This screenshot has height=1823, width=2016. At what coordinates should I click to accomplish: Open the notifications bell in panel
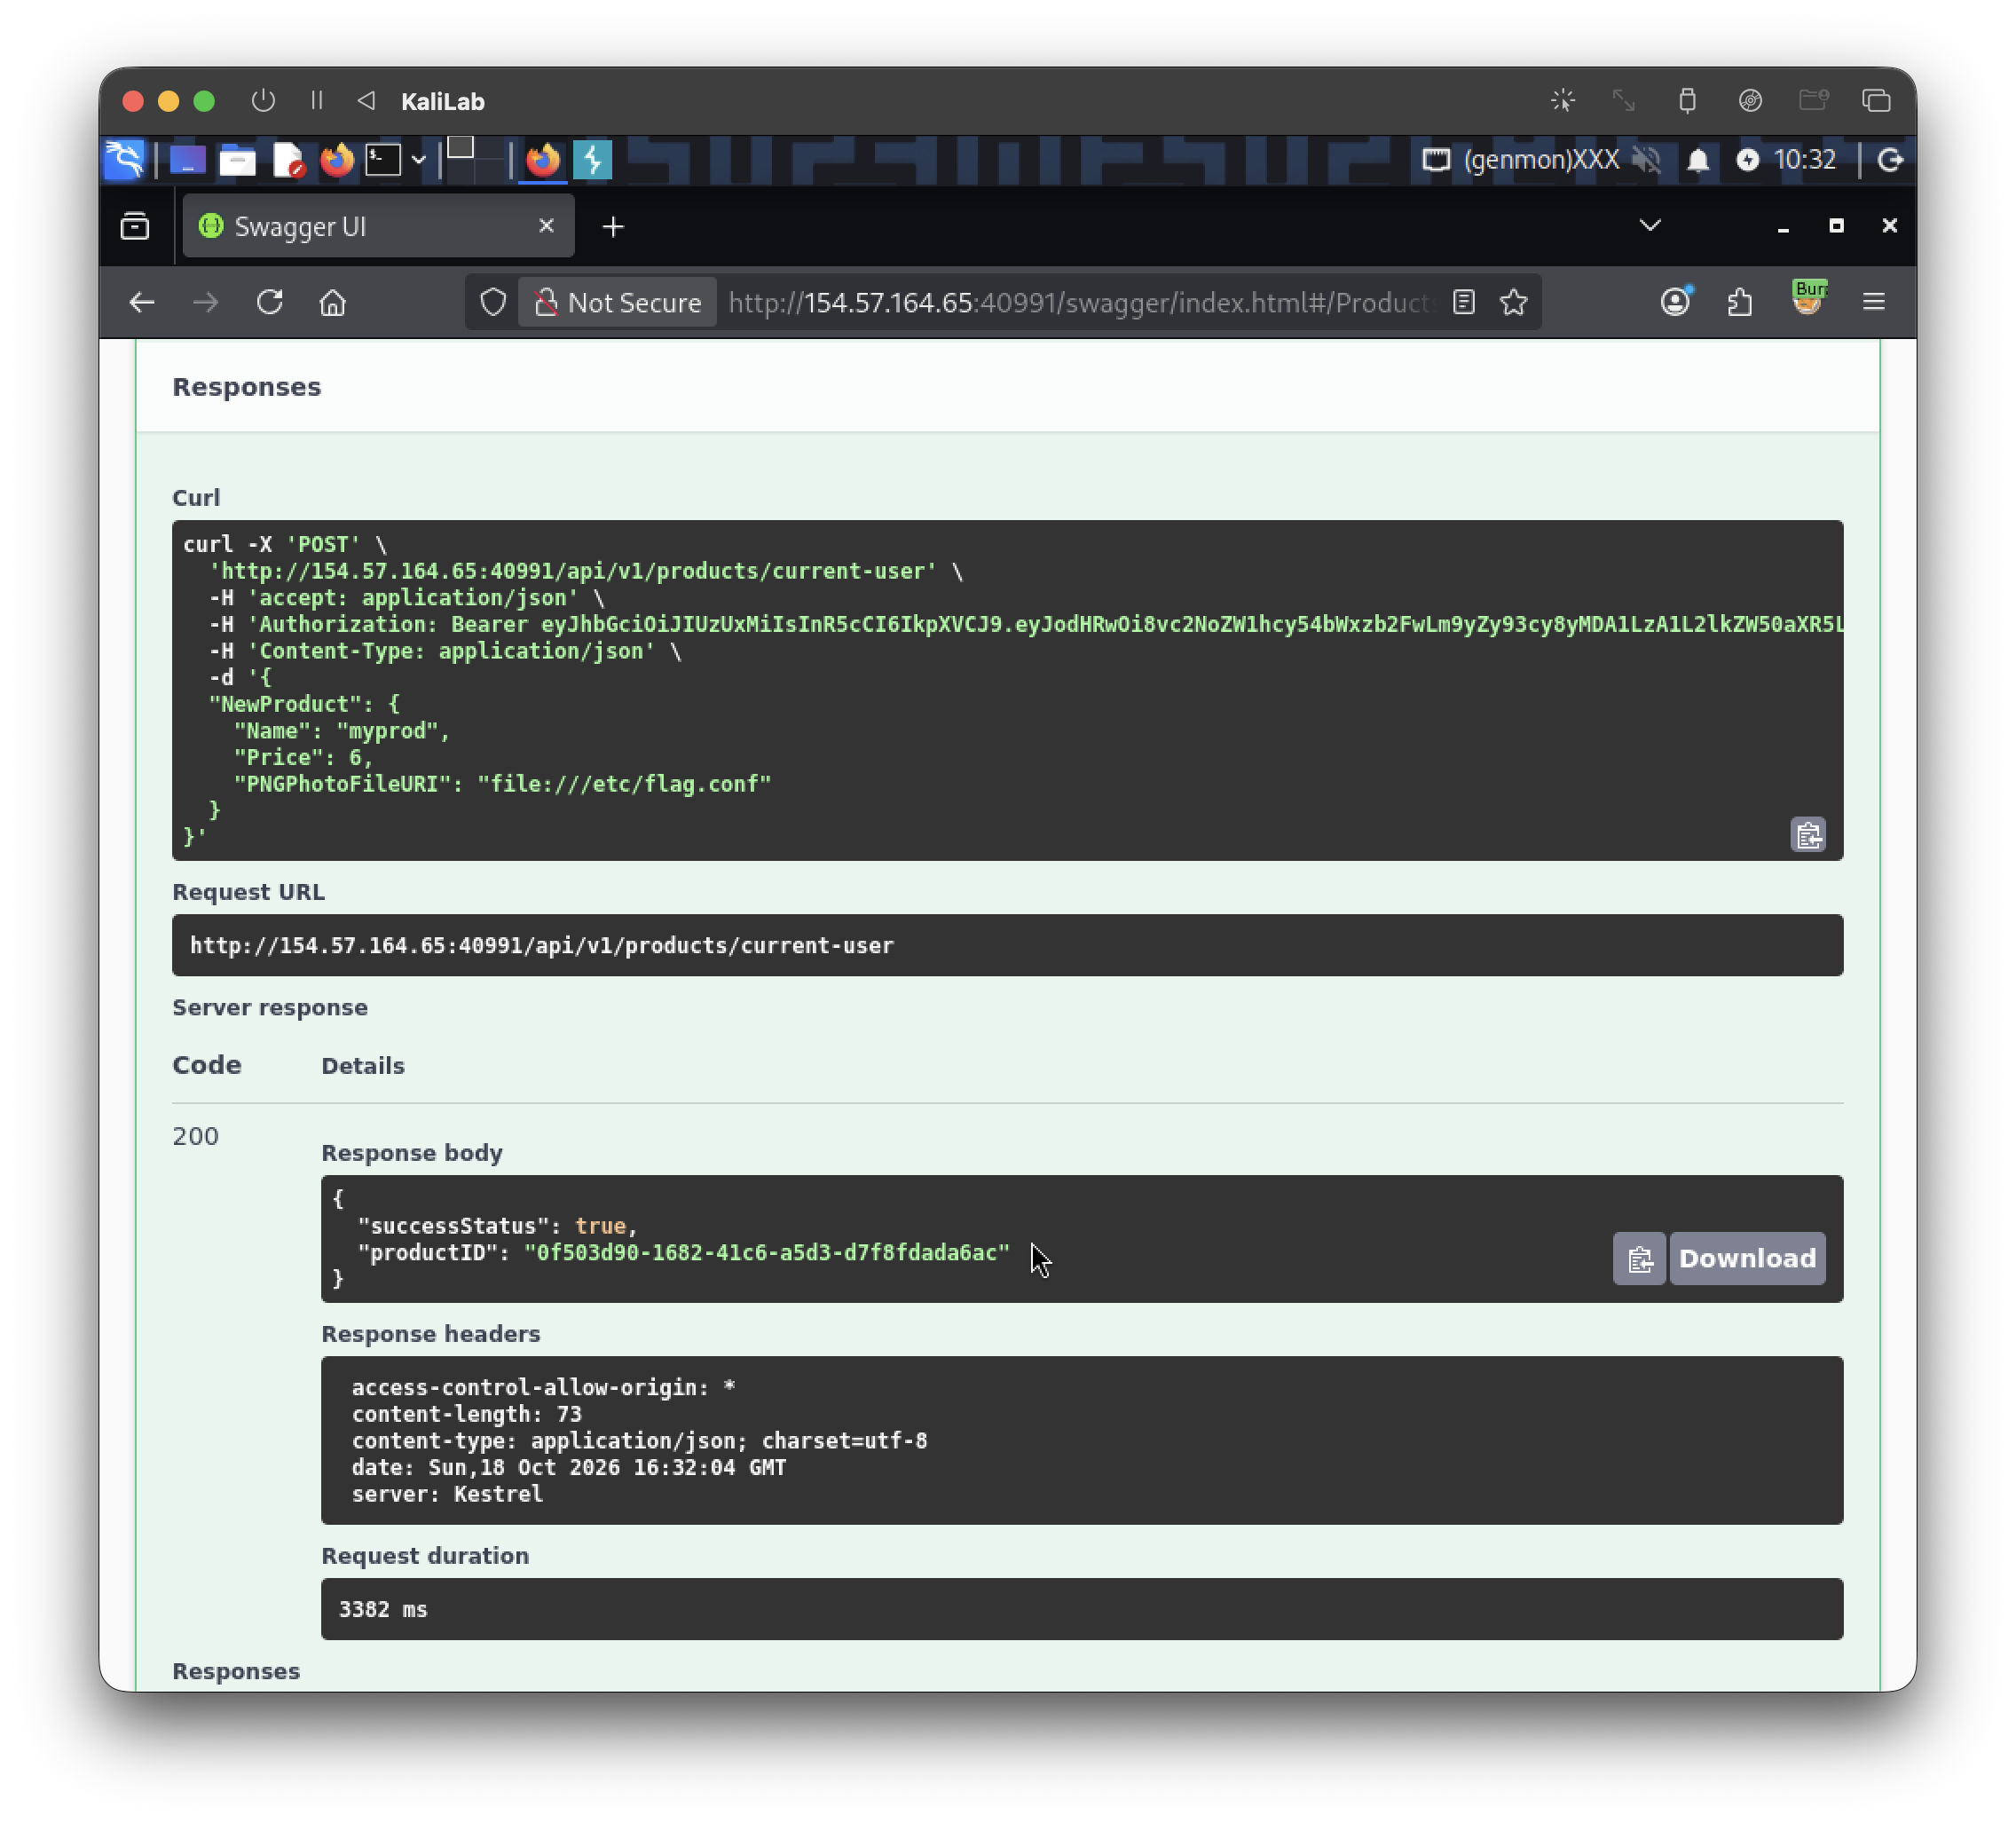coord(1698,160)
